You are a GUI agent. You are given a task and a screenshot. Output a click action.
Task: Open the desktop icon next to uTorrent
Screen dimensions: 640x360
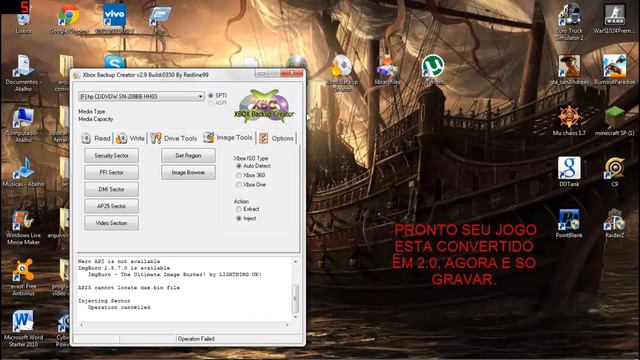tap(387, 69)
